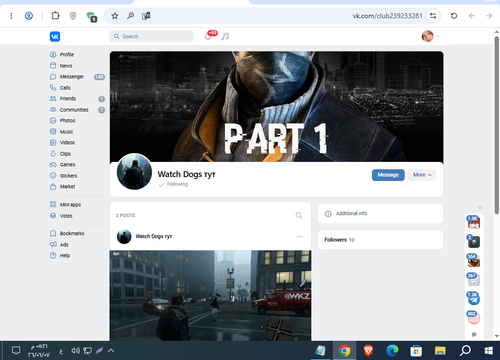Open post author Watch Dogs тут link
The width and height of the screenshot is (500, 360).
point(154,236)
